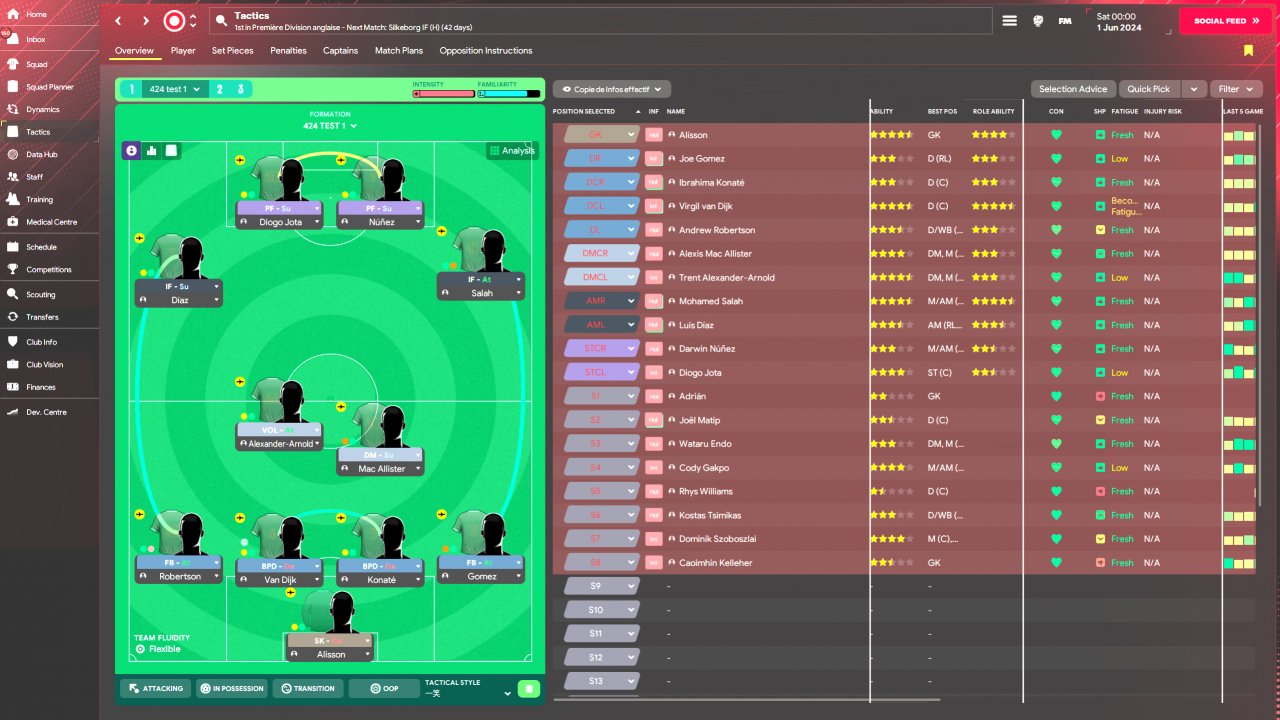This screenshot has width=1280, height=720.
Task: Open Salah's IF - At role dropdown
Action: (480, 280)
